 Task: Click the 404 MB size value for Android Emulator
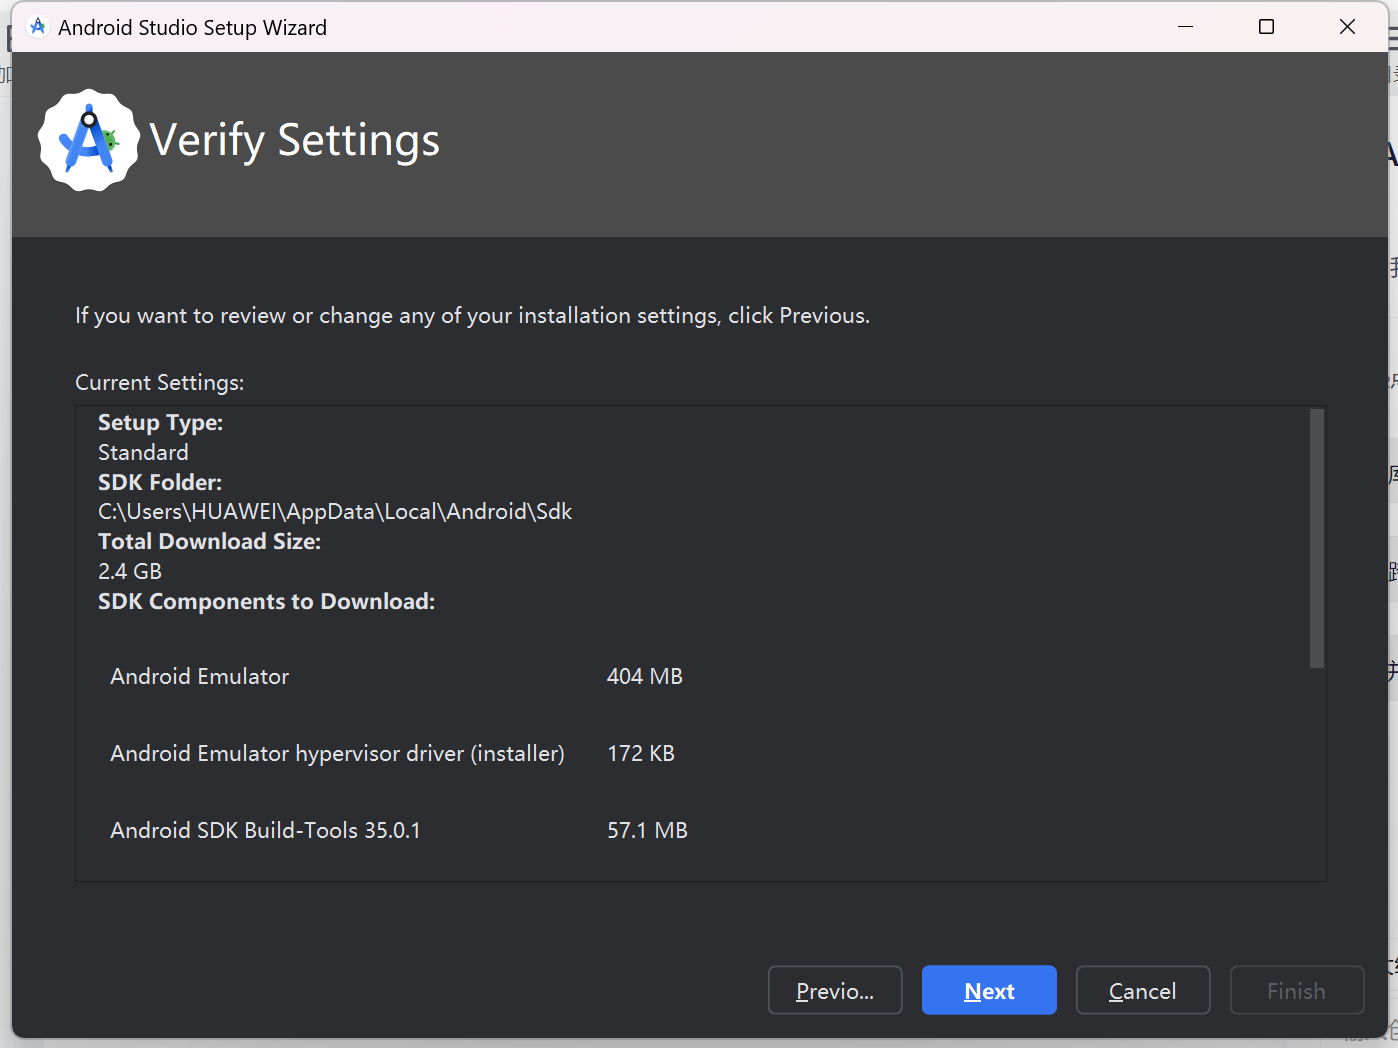644,676
